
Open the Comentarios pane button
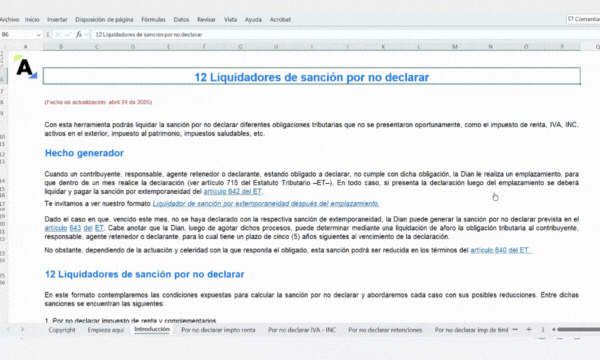pos(584,19)
